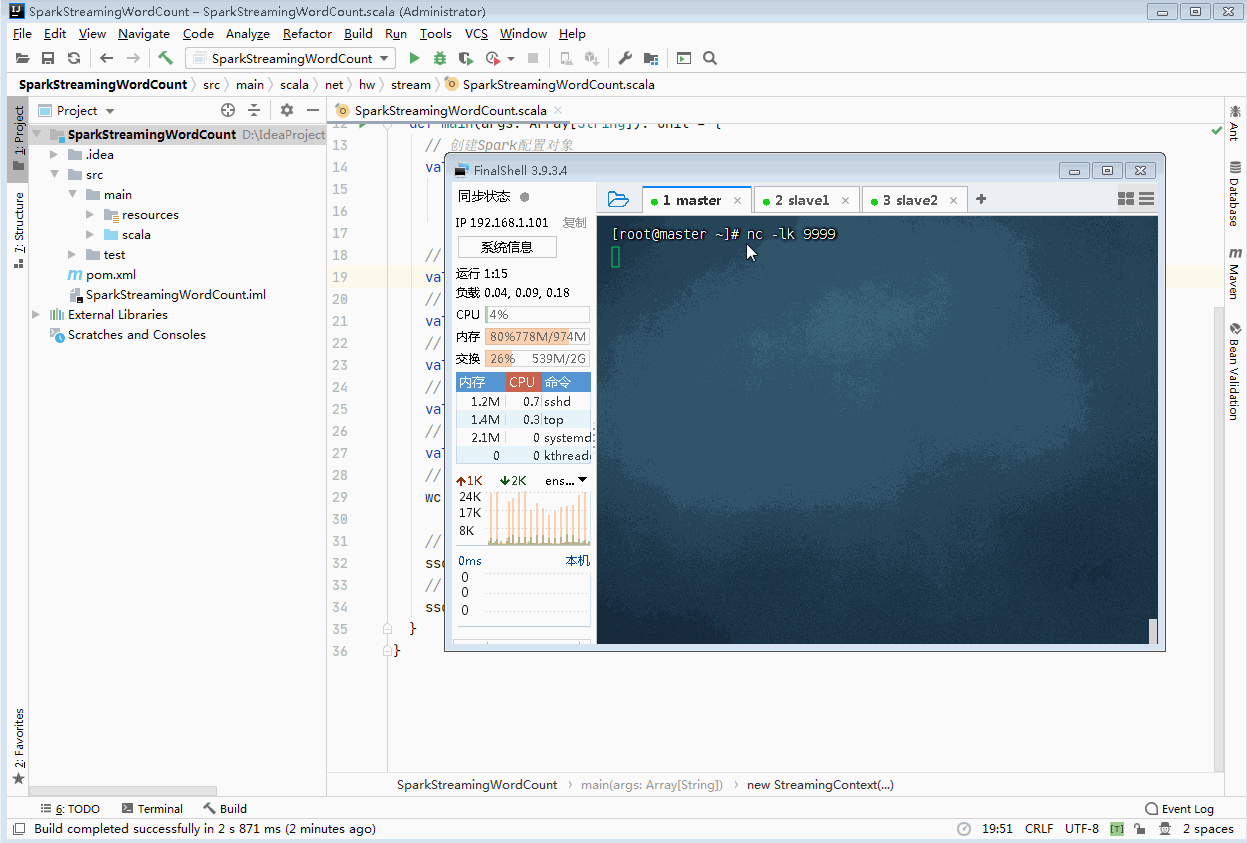Open the VCS menu
Screen dimensions: 1247x843
476,34
